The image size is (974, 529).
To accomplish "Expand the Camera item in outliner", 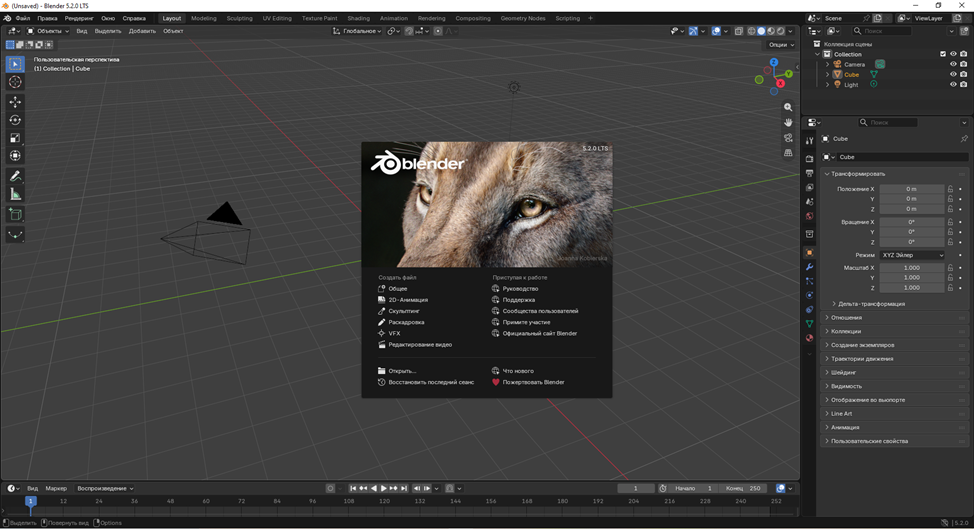I will pos(827,64).
